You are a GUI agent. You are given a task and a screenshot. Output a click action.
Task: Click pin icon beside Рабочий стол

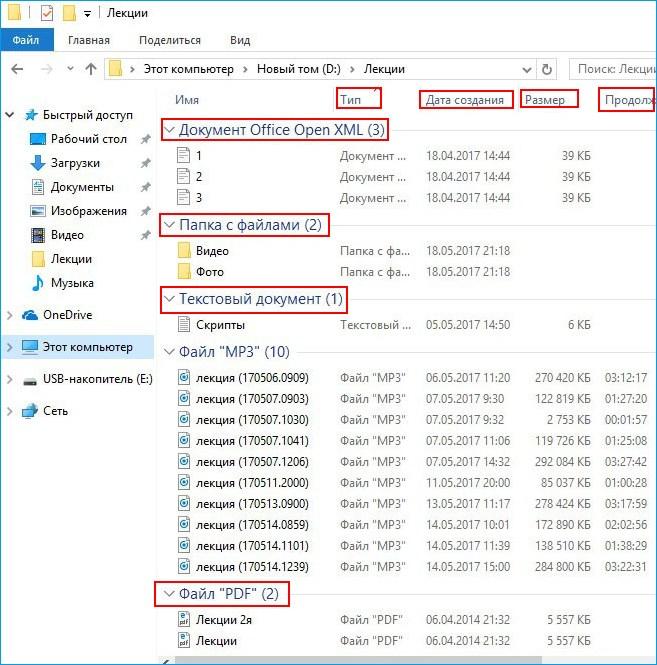coord(145,139)
